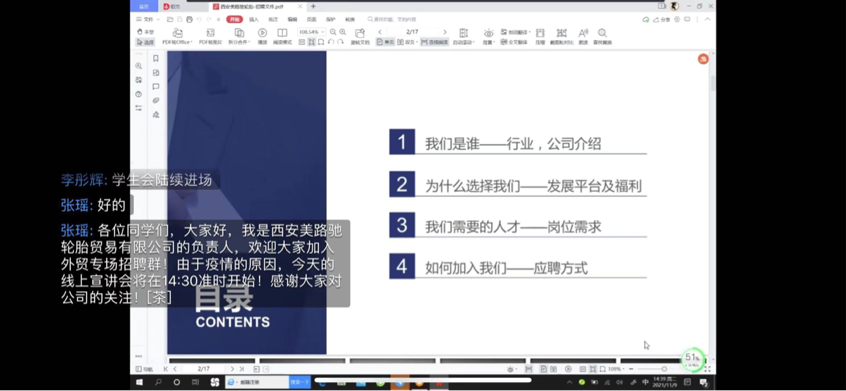This screenshot has height=391, width=846.
Task: Switch to the 插入 (Insert) tab
Action: click(x=254, y=19)
